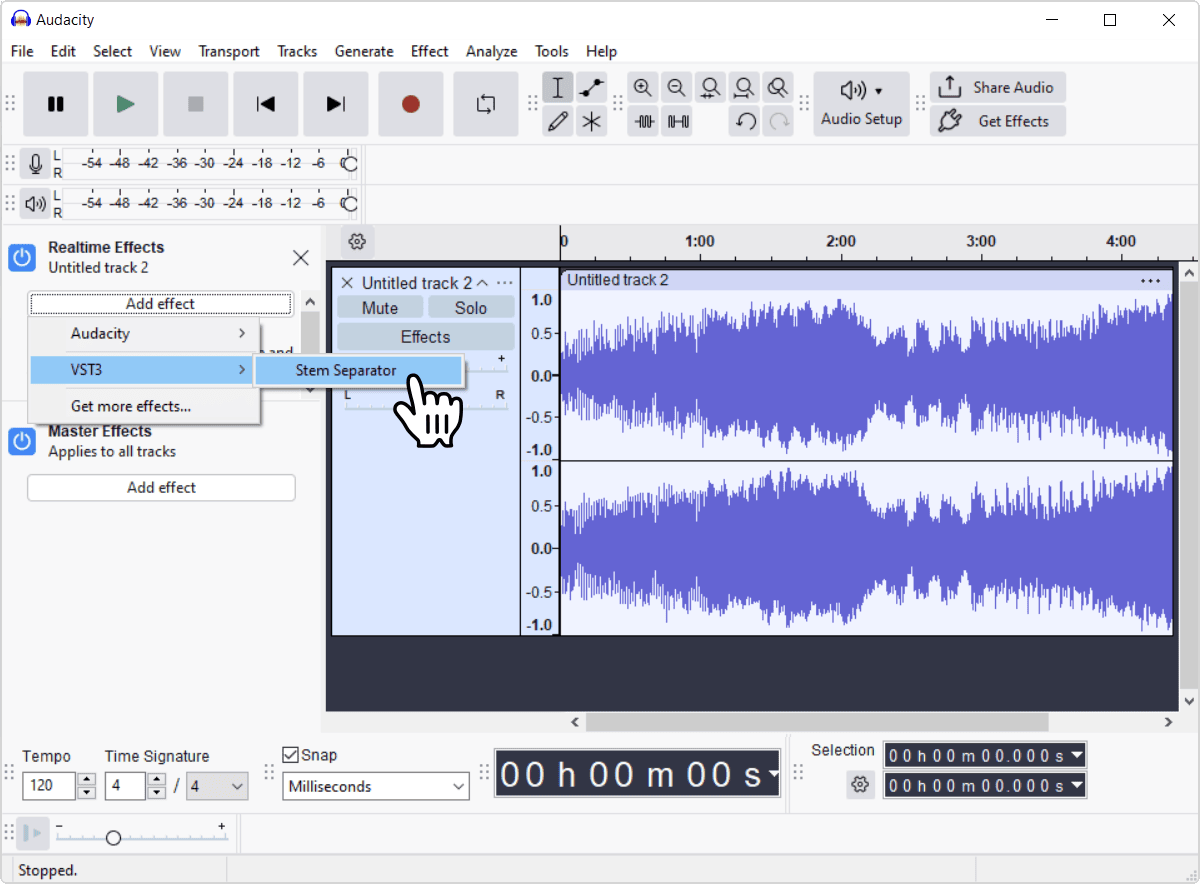Open track menu dots in track control panel
1200x884 pixels.
click(x=505, y=283)
